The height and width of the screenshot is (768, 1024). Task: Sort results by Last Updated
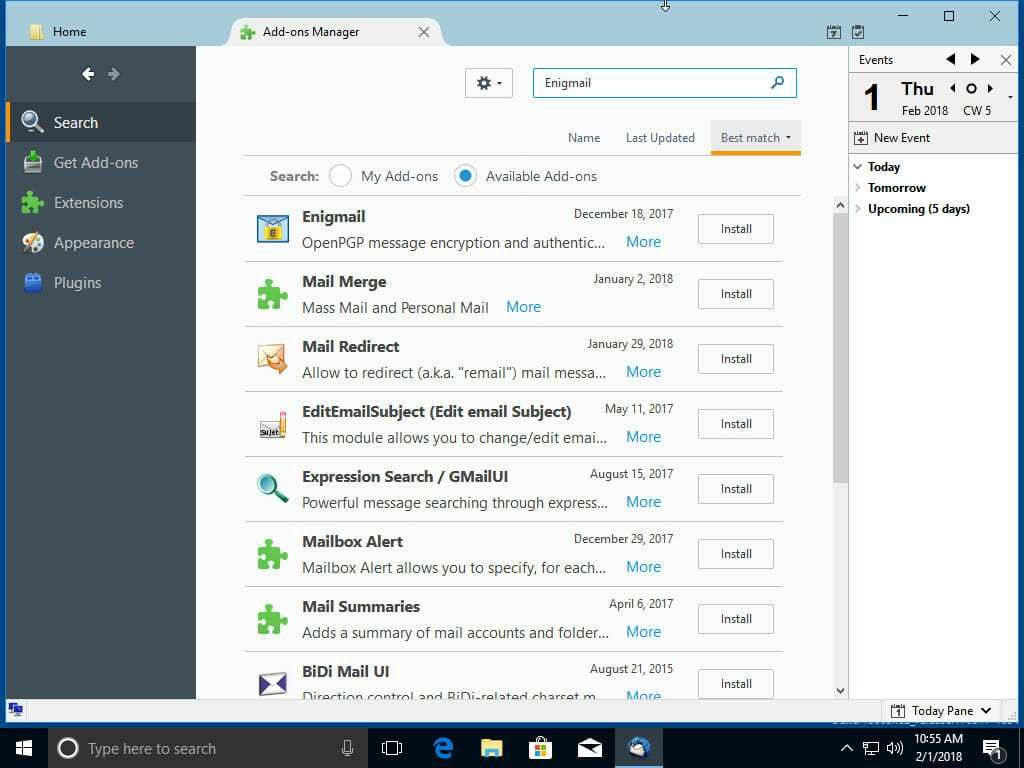point(659,137)
